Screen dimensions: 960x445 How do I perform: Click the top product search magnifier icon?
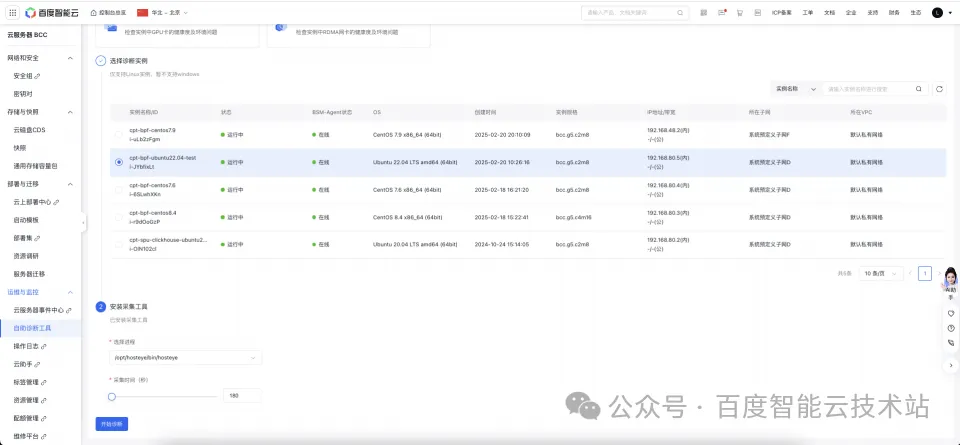pyautogui.click(x=680, y=12)
